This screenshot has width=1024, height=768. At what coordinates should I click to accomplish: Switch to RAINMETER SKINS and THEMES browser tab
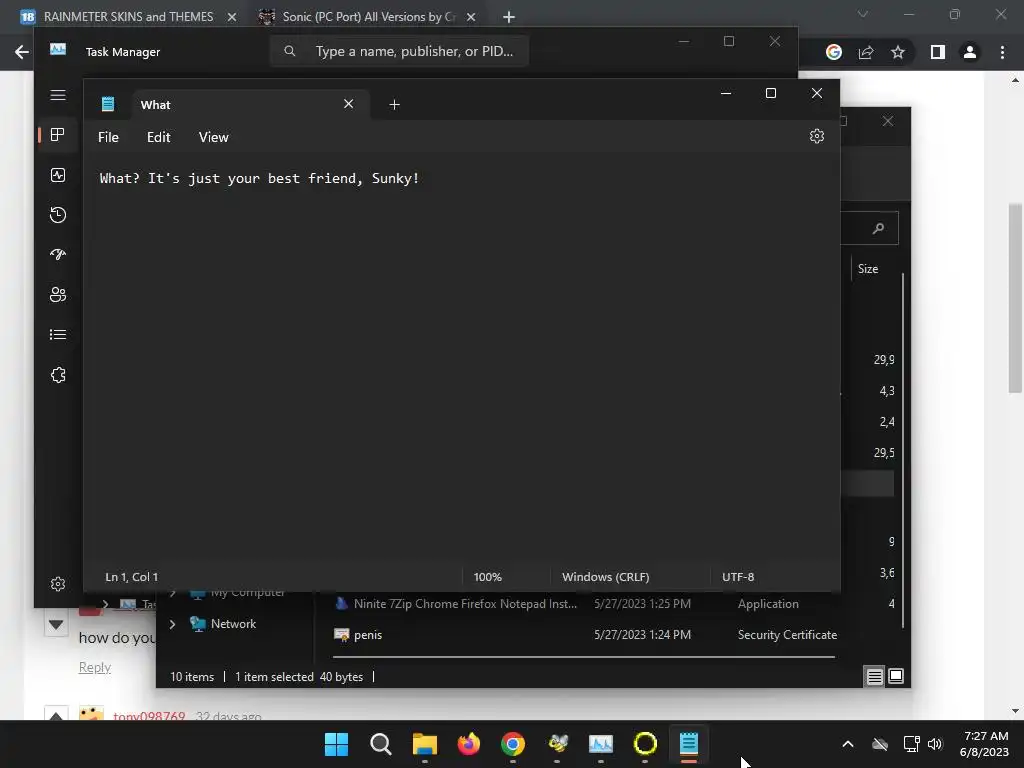click(129, 16)
